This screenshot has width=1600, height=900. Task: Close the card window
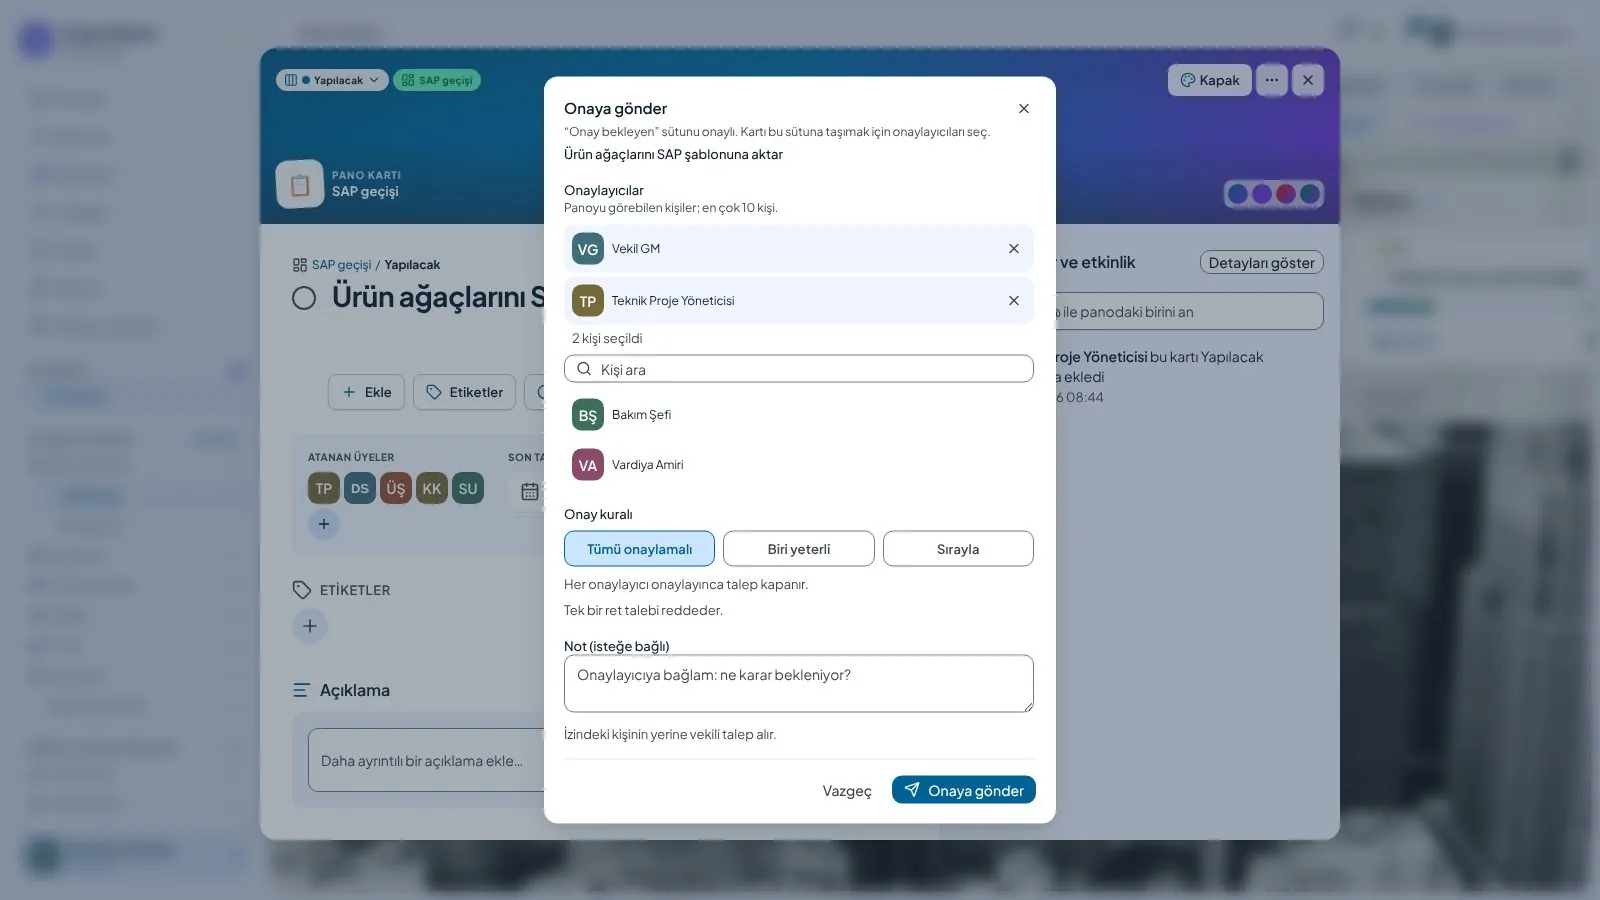click(1308, 80)
